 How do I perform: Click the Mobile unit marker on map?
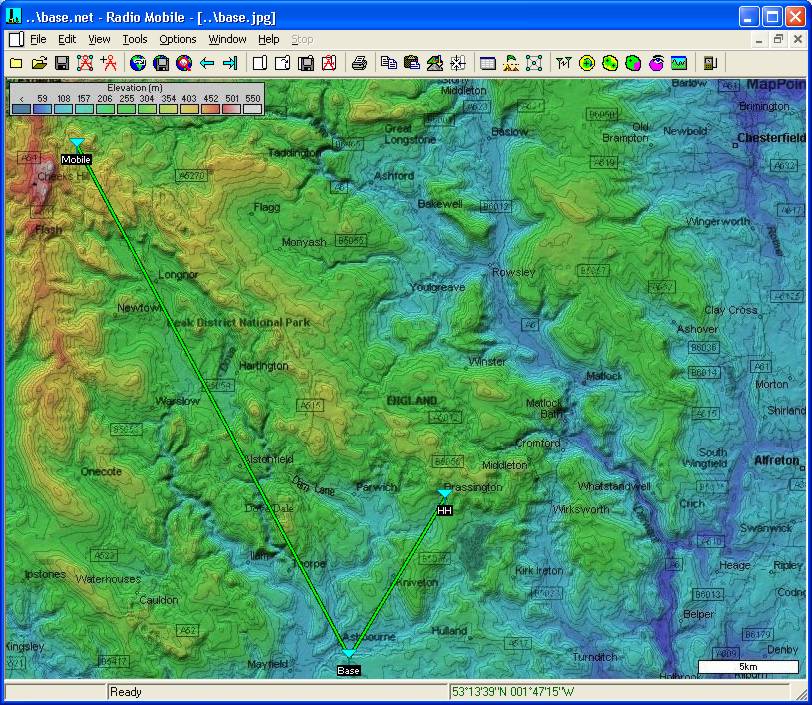click(x=77, y=145)
